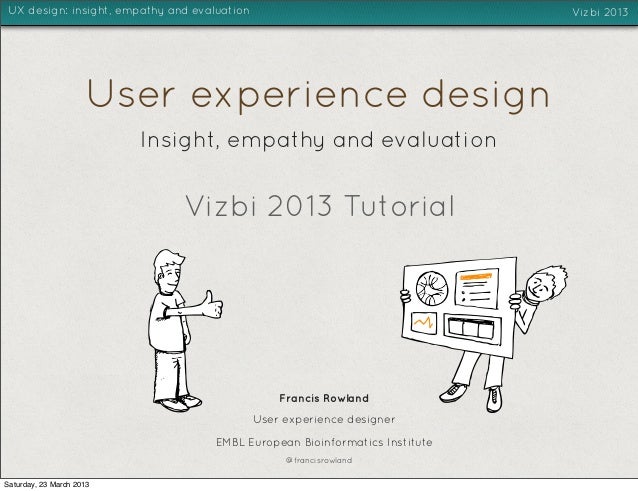The width and height of the screenshot is (638, 491).
Task: Click the circular chart on the board
Action: [432, 288]
